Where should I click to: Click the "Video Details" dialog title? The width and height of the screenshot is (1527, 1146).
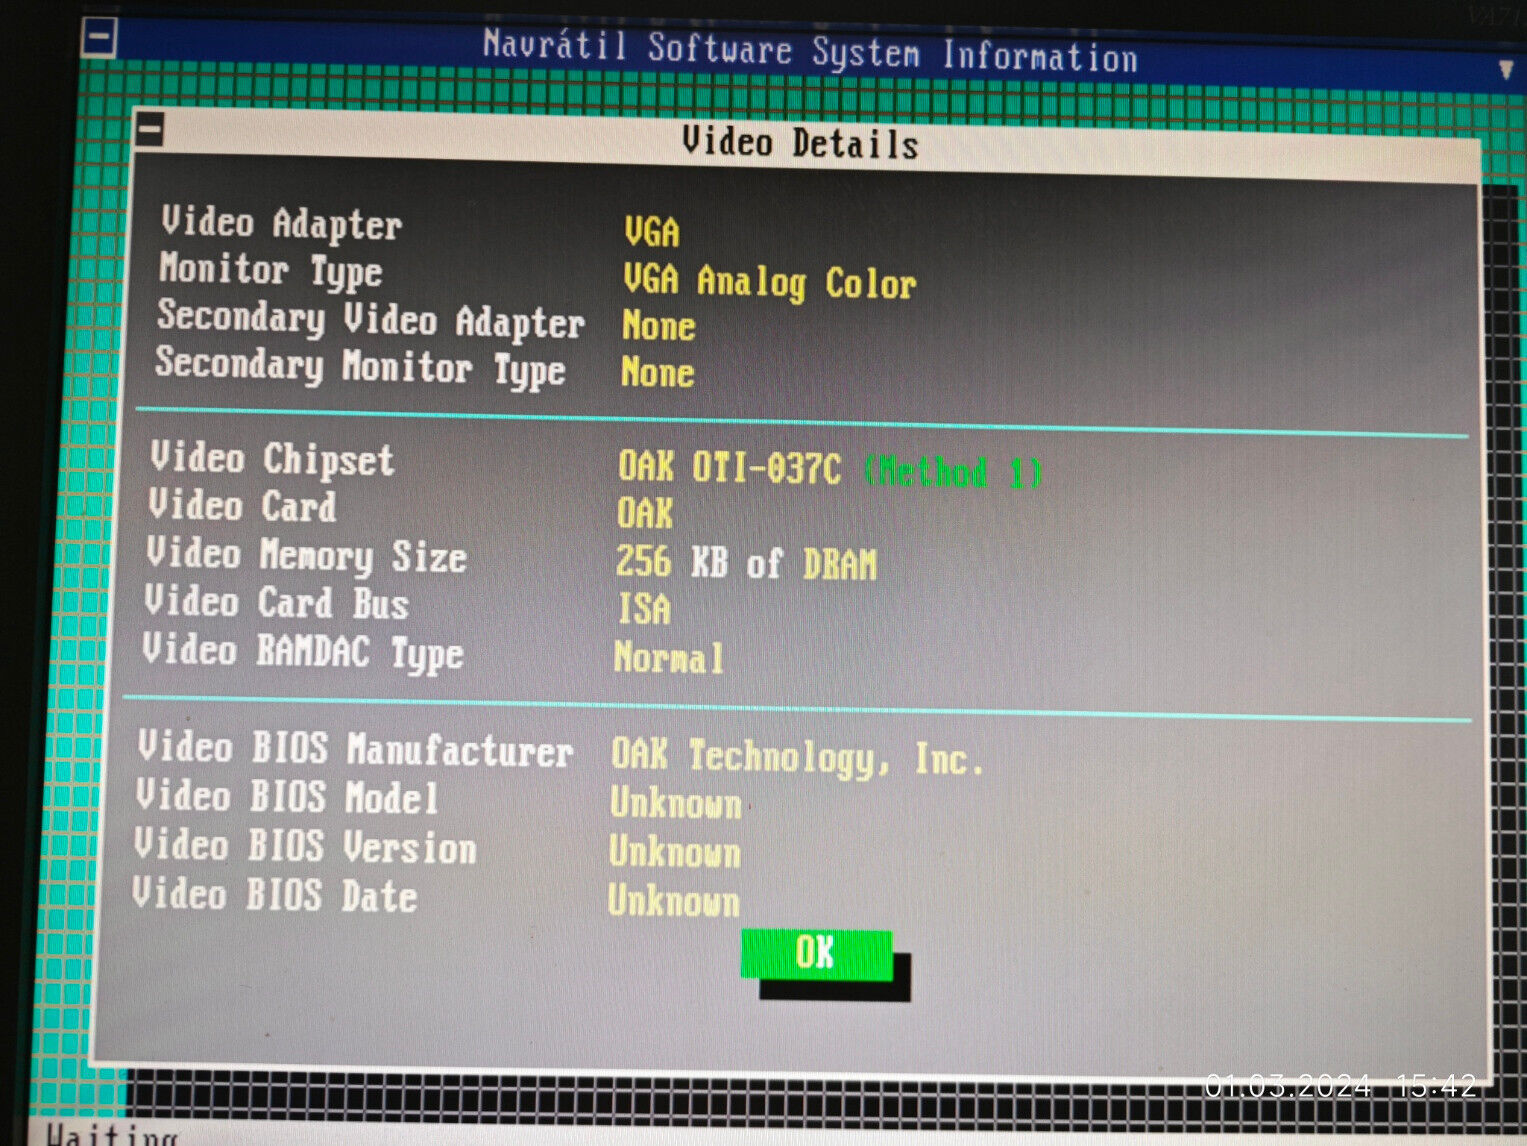tap(800, 143)
